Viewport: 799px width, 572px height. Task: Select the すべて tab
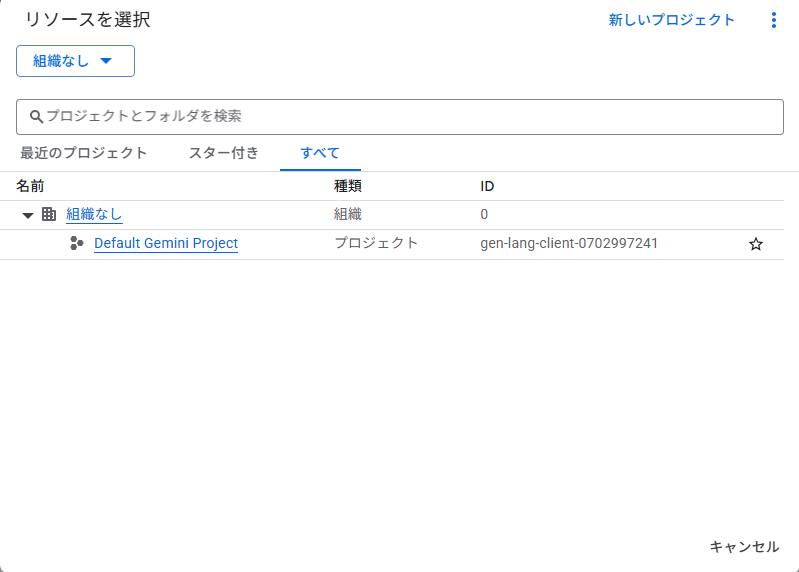(320, 153)
